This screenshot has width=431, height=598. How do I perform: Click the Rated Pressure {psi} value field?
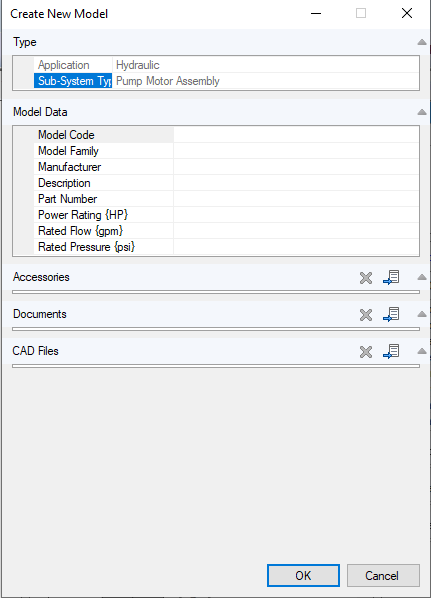tap(296, 247)
